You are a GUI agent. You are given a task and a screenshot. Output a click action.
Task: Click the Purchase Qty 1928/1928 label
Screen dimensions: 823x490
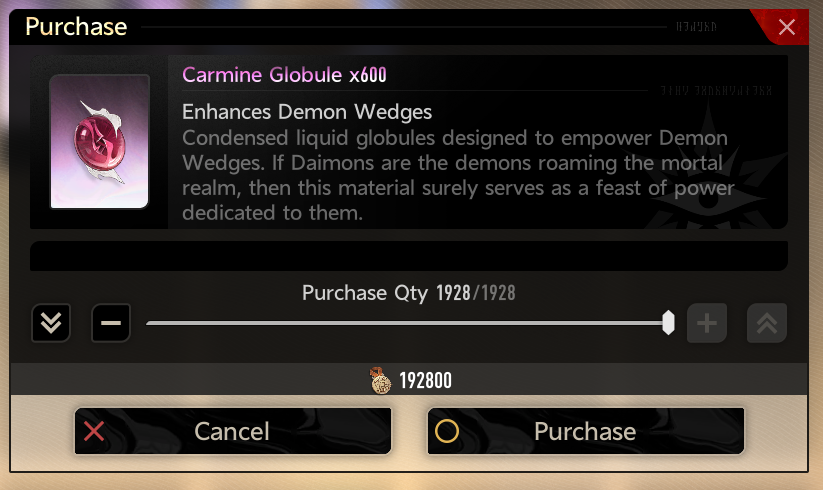[x=408, y=293]
